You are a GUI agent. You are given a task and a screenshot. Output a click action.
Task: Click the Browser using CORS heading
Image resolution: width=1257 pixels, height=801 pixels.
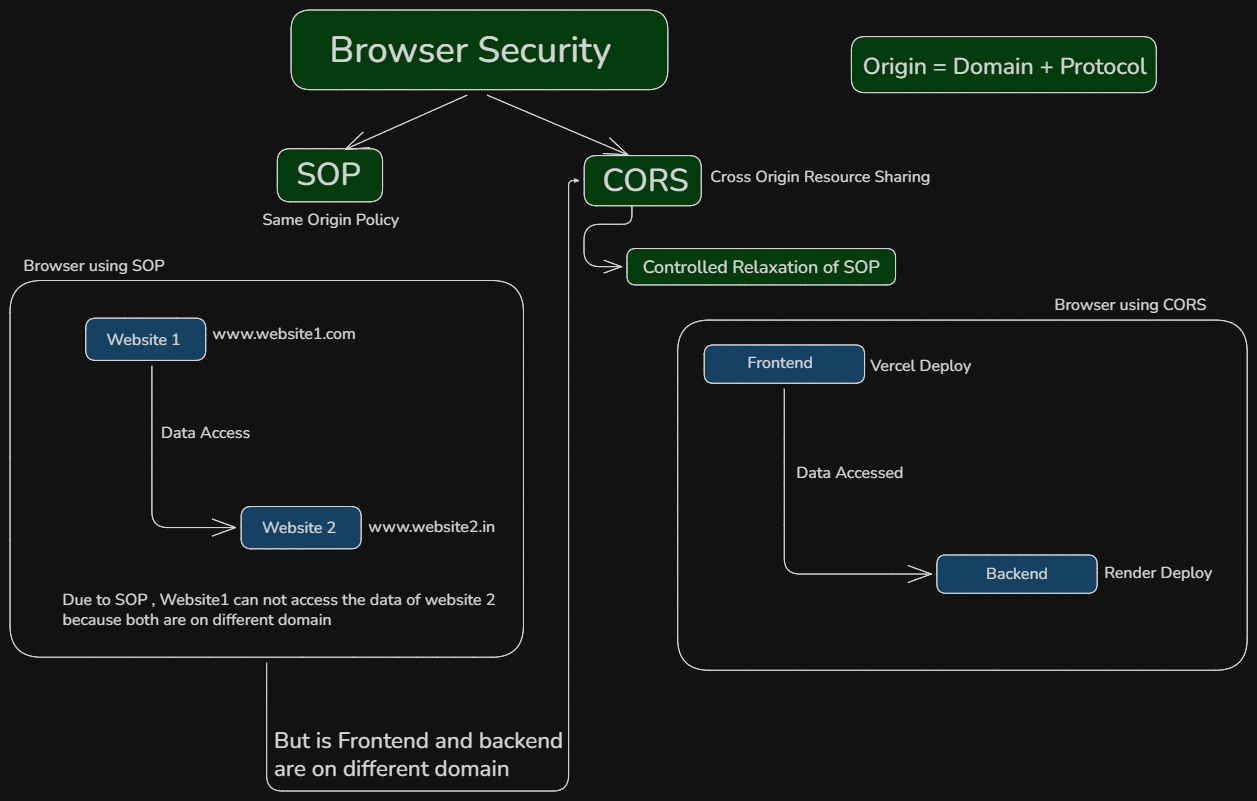point(1130,305)
